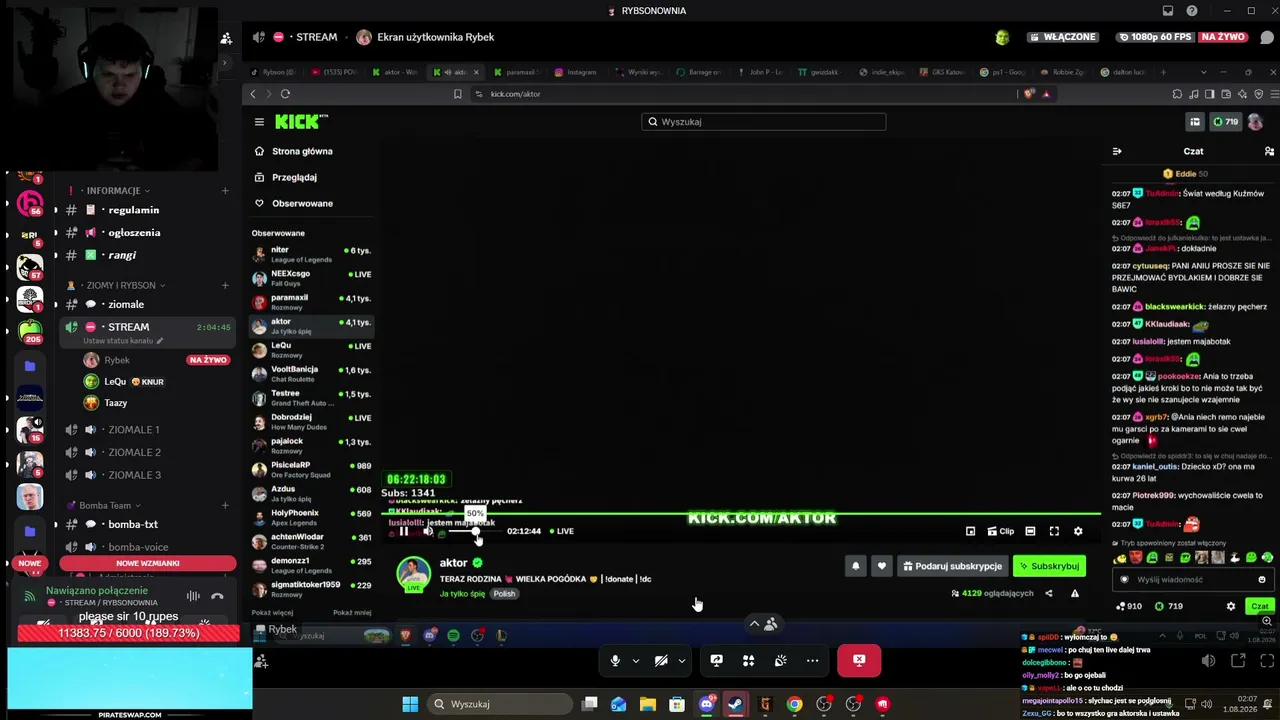This screenshot has height=720, width=1280.
Task: Enable notifications bell for aktor
Action: (x=856, y=566)
